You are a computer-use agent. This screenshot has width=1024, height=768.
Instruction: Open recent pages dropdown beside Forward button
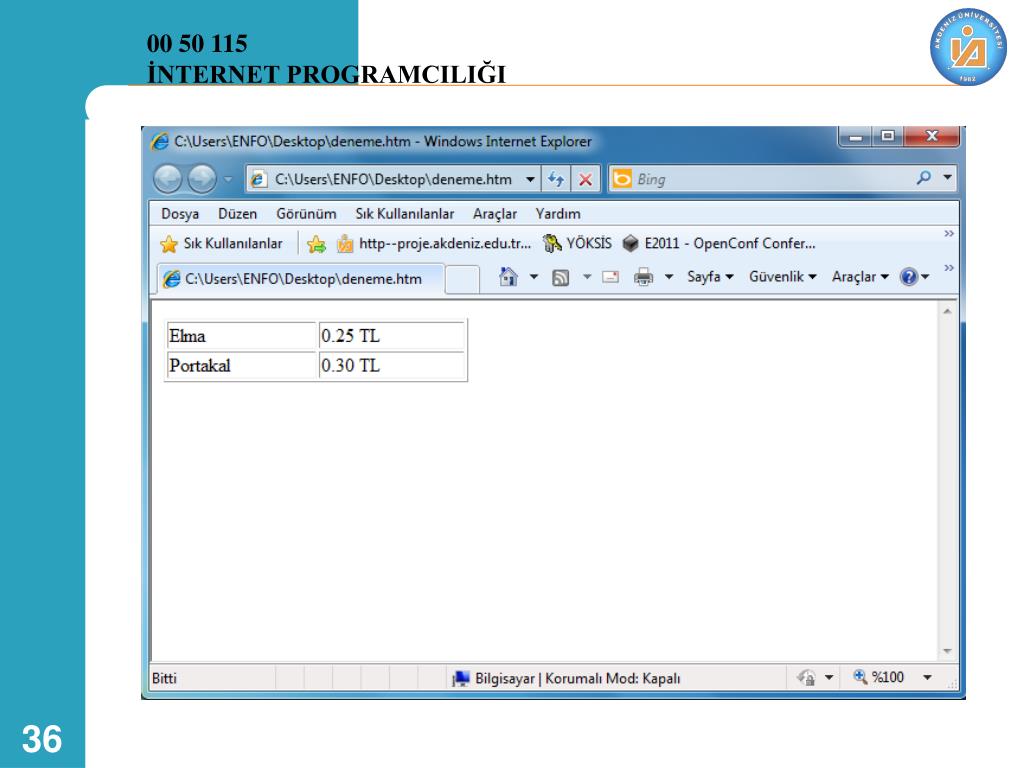pos(228,178)
